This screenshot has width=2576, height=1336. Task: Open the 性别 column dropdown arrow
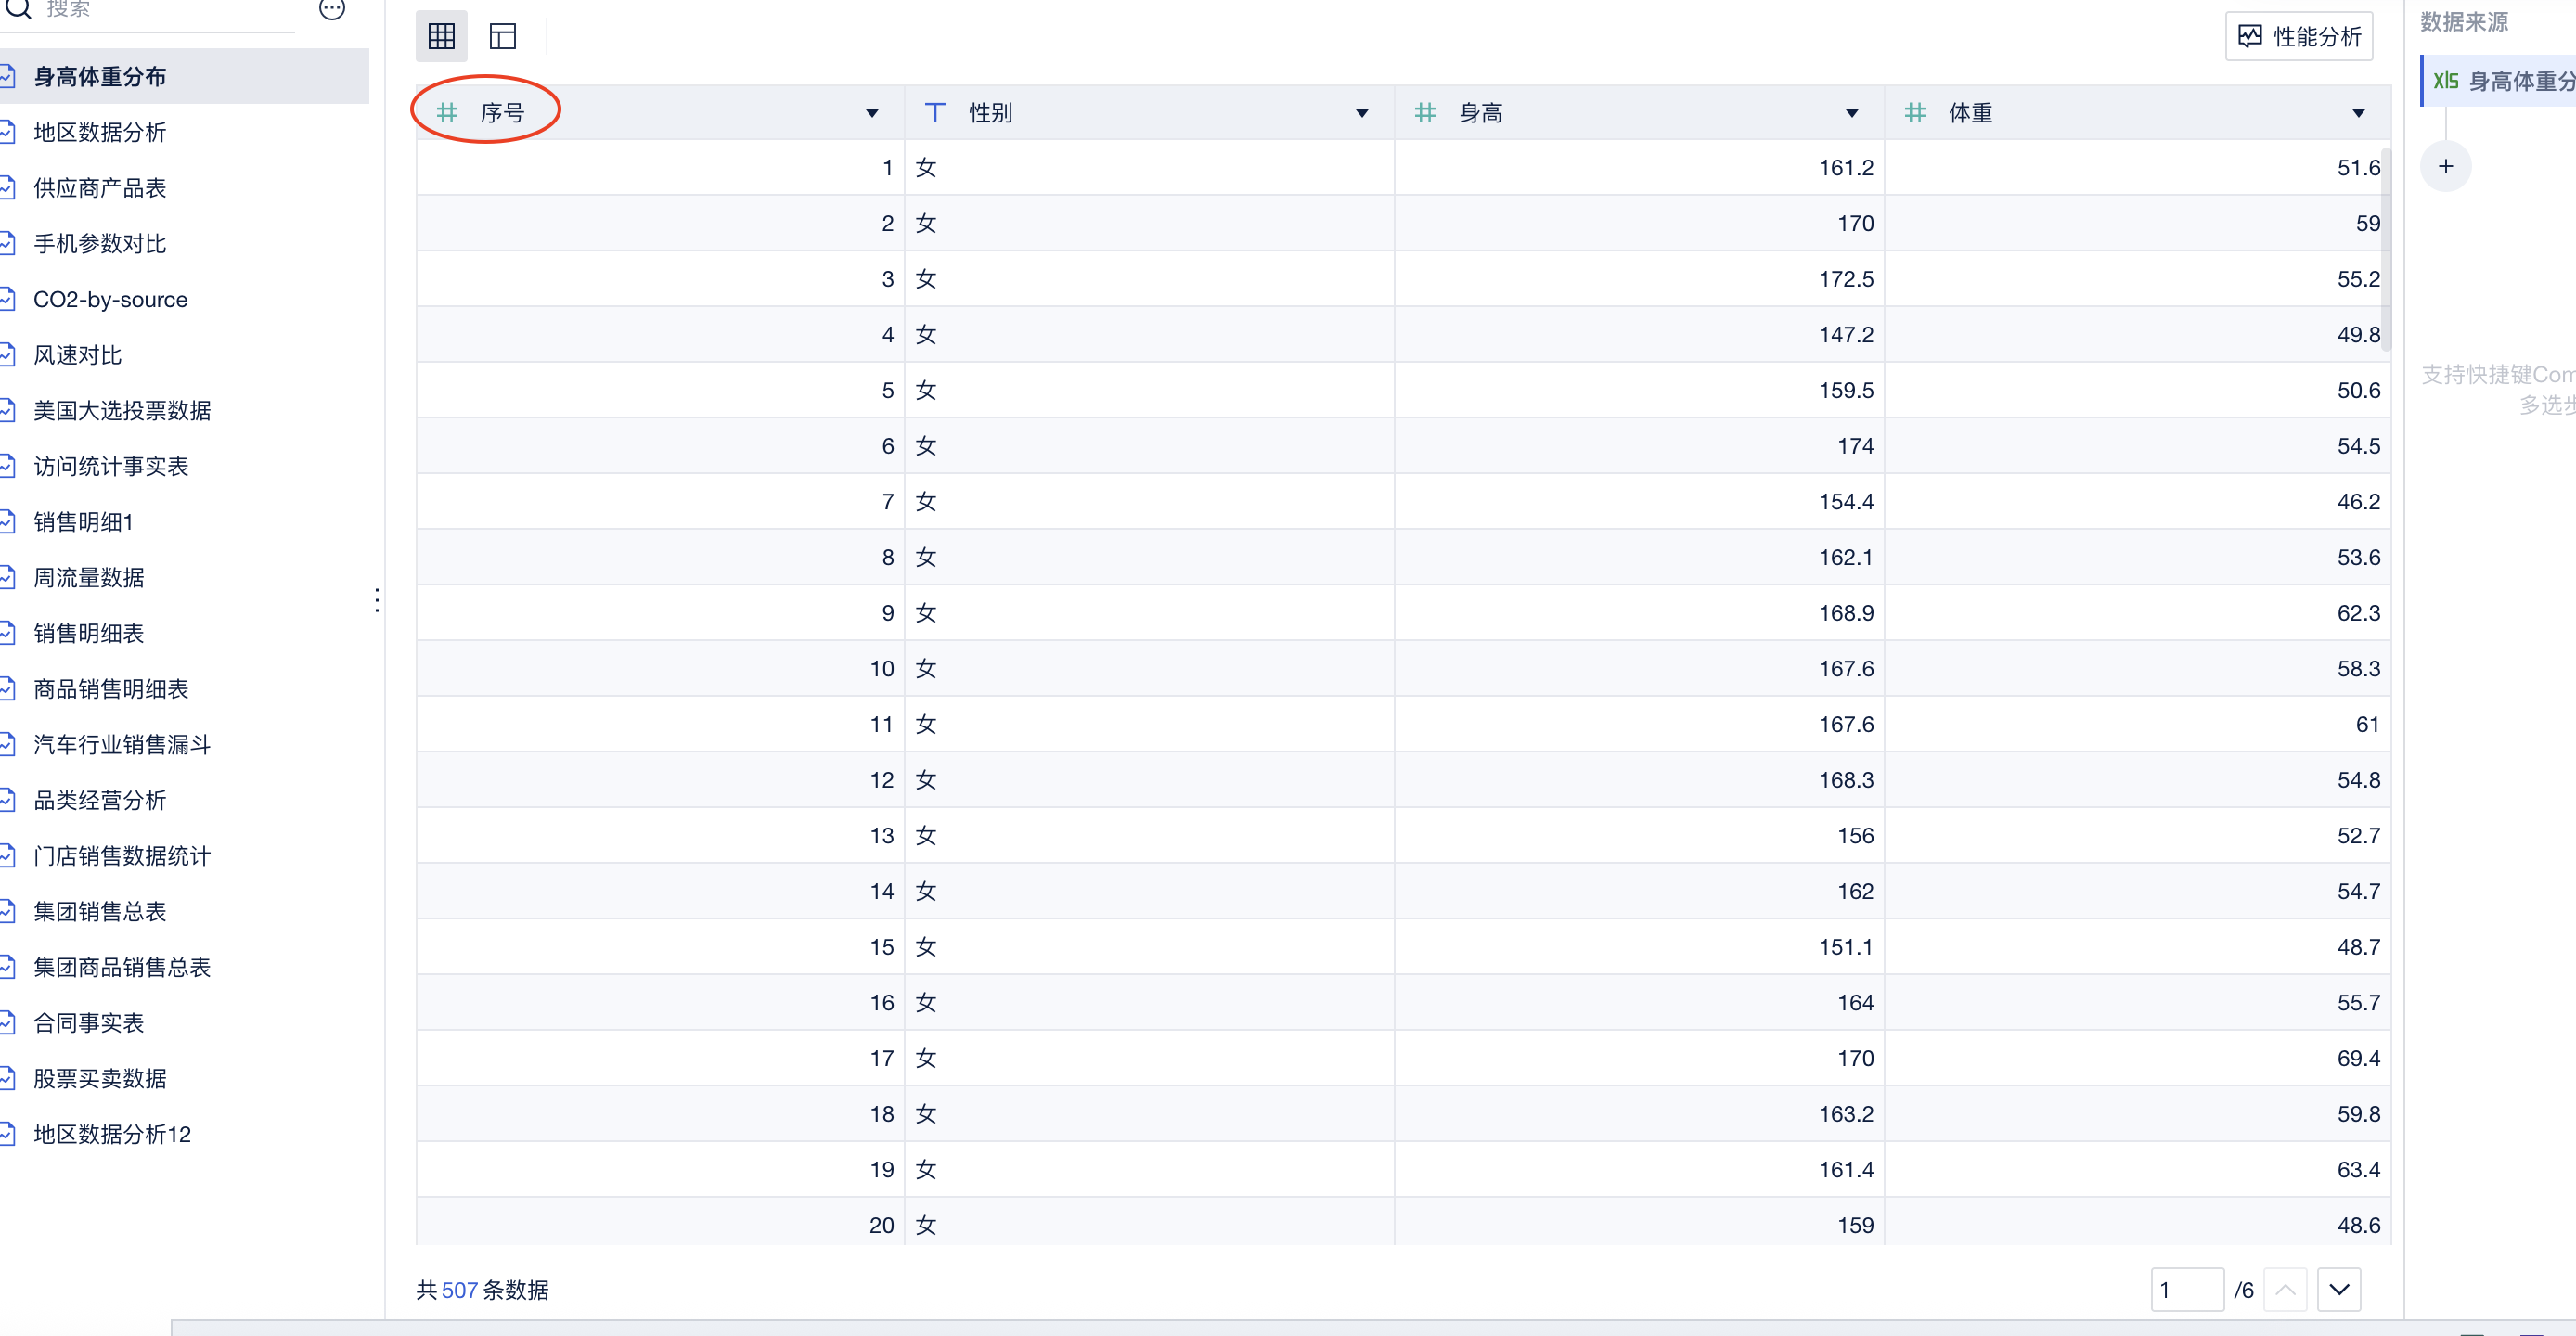[1361, 113]
